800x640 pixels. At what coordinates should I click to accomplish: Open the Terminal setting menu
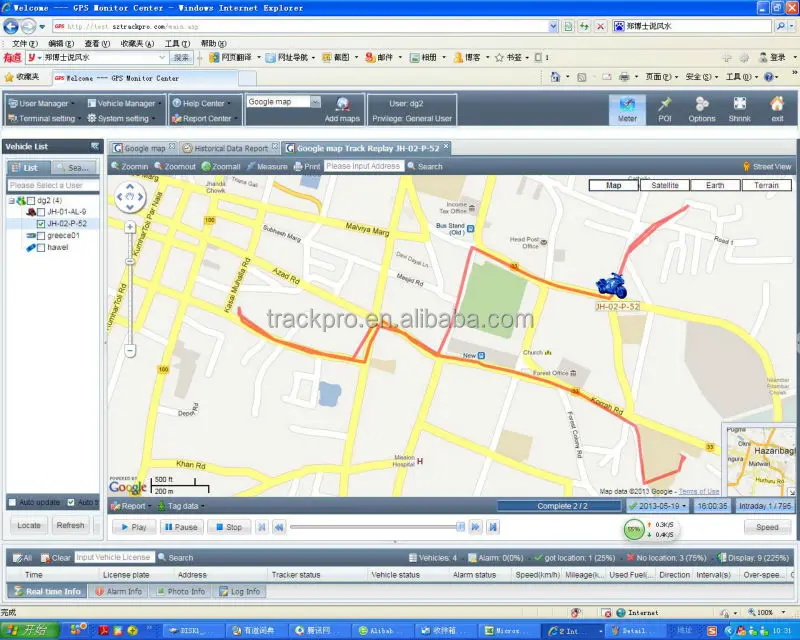pos(44,118)
